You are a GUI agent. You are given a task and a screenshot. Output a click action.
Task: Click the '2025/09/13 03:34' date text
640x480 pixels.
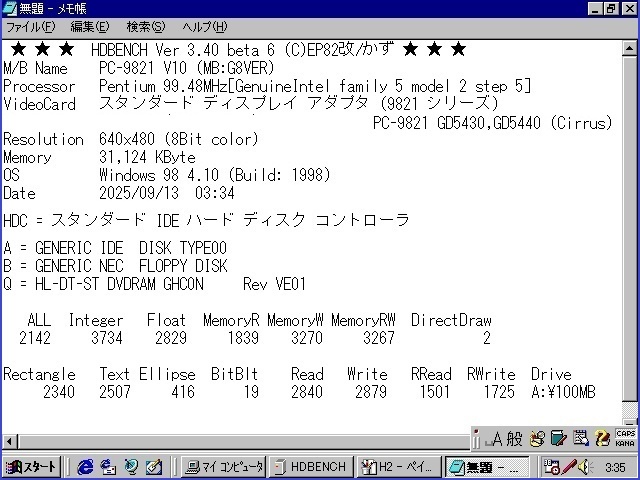tap(167, 193)
